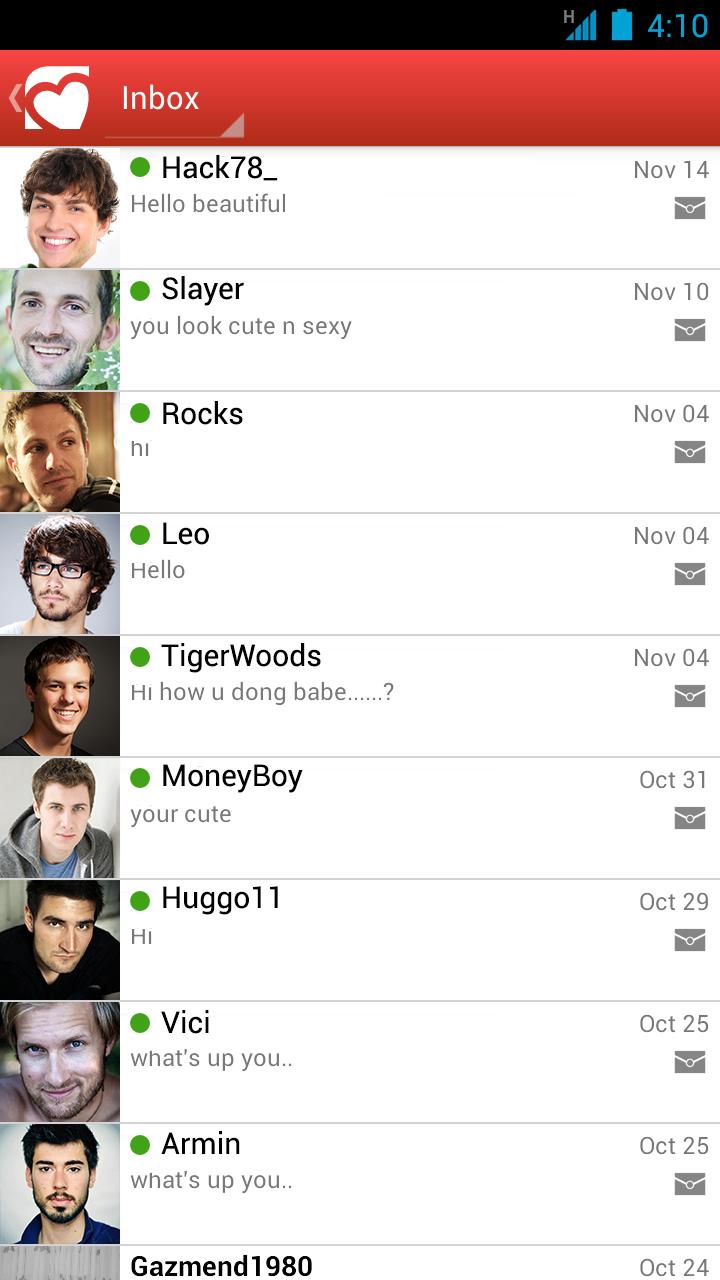Click envelope icon on Armin message
This screenshot has width=720, height=1280.
(x=690, y=1184)
